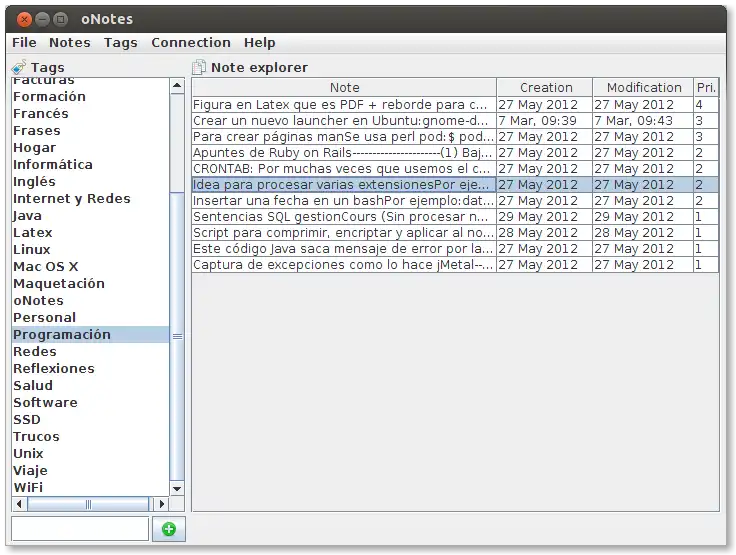736x555 pixels.
Task: Select the Personal tag
Action: 90,317
